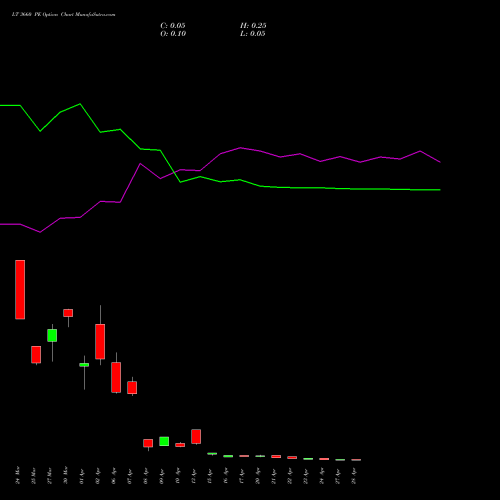Image resolution: width=500 pixels, height=500 pixels.
Task: Click the close value C: 0.05
Action: click(x=173, y=26)
